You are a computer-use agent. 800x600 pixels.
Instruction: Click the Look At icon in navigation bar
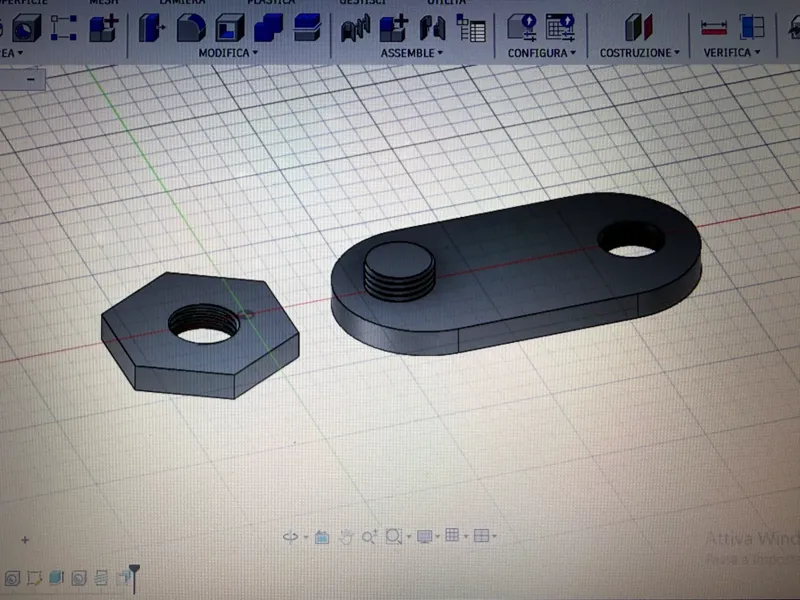coord(322,537)
